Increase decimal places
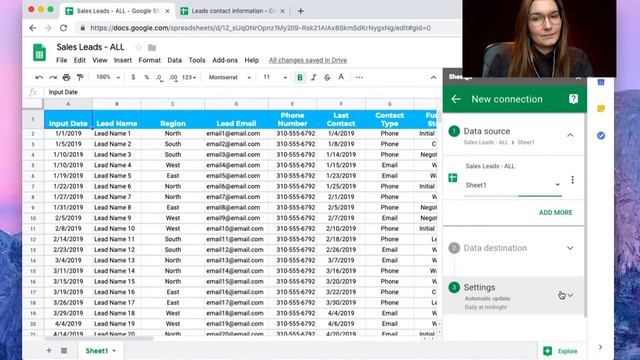 173,77
